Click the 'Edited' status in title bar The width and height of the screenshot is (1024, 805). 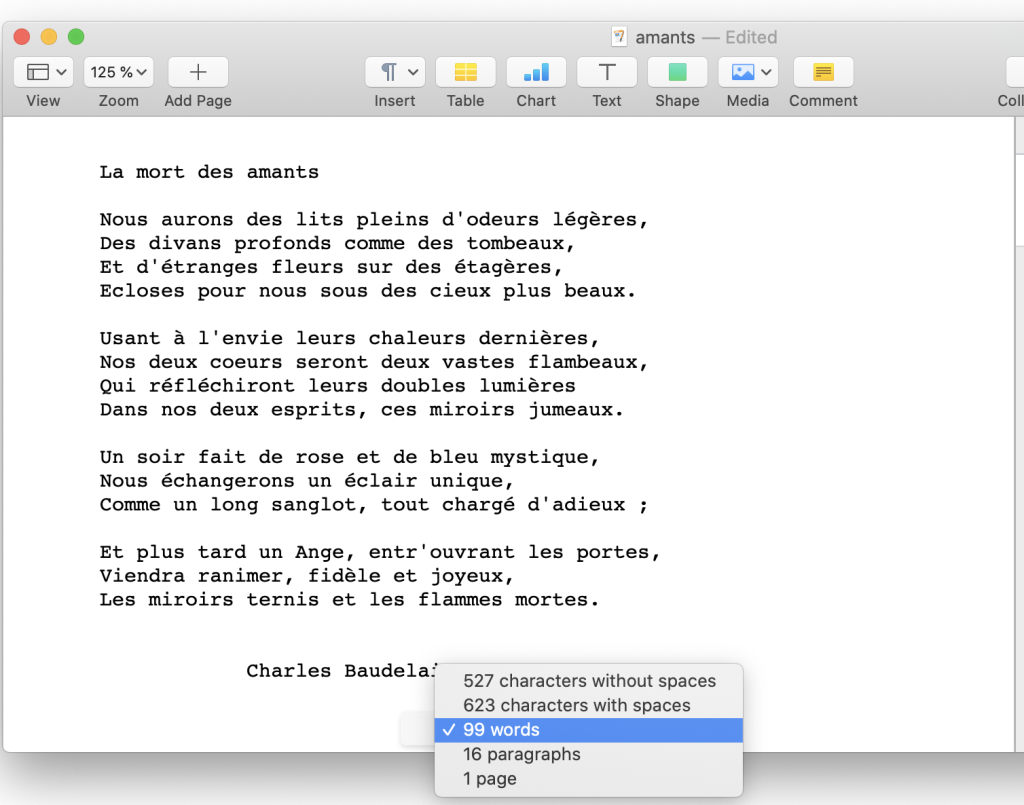pos(751,37)
